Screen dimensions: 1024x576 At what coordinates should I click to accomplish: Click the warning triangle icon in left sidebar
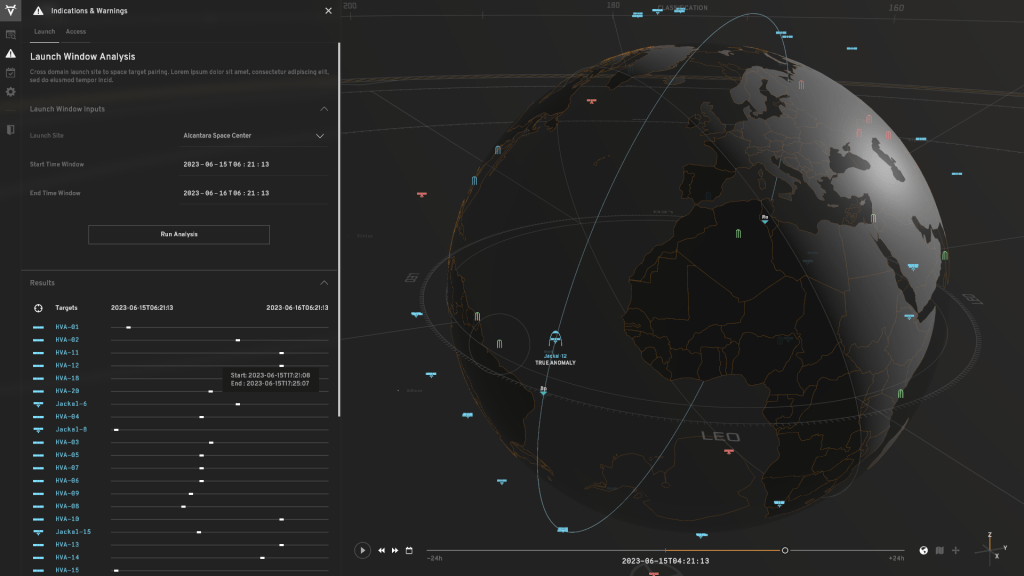coord(10,53)
